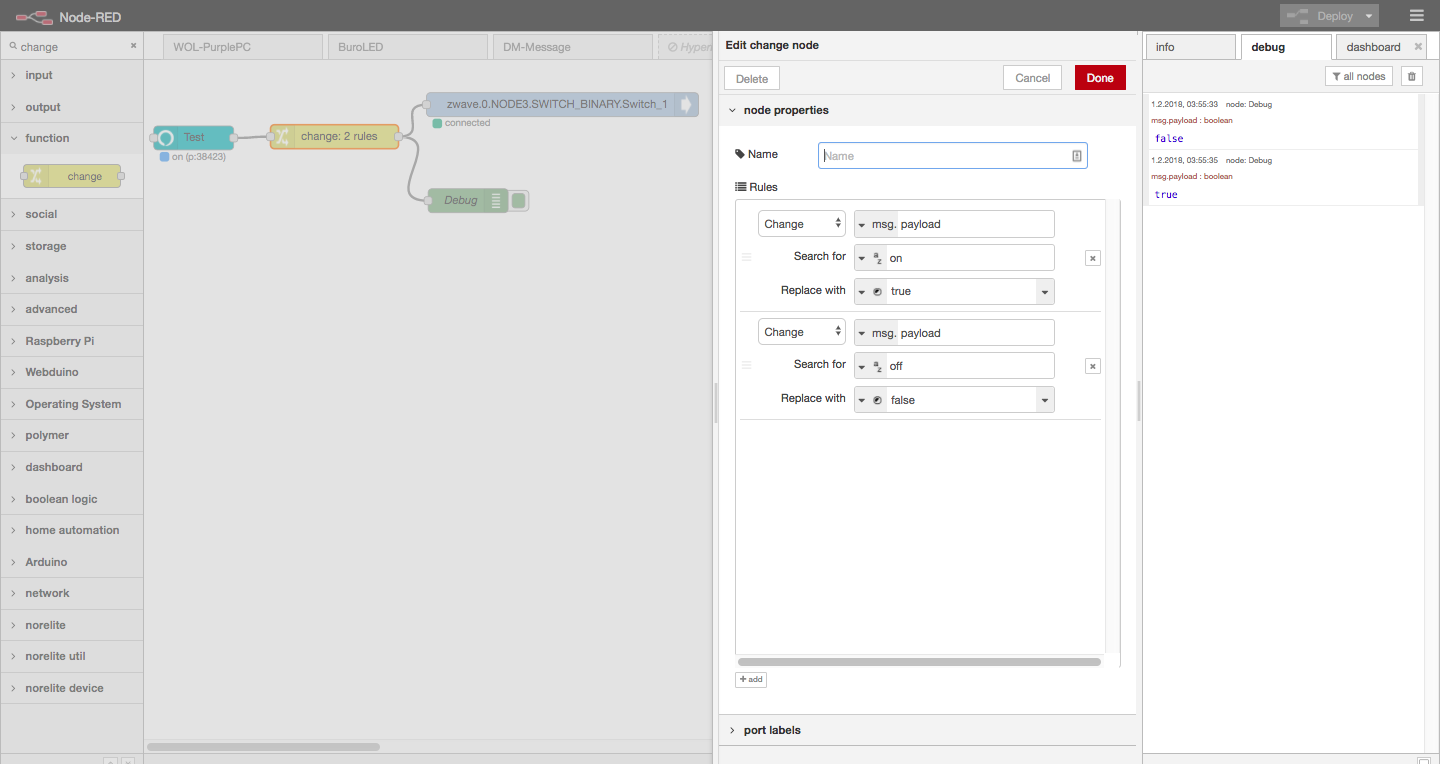Click the palette search input
The width and height of the screenshot is (1440, 764).
[72, 47]
